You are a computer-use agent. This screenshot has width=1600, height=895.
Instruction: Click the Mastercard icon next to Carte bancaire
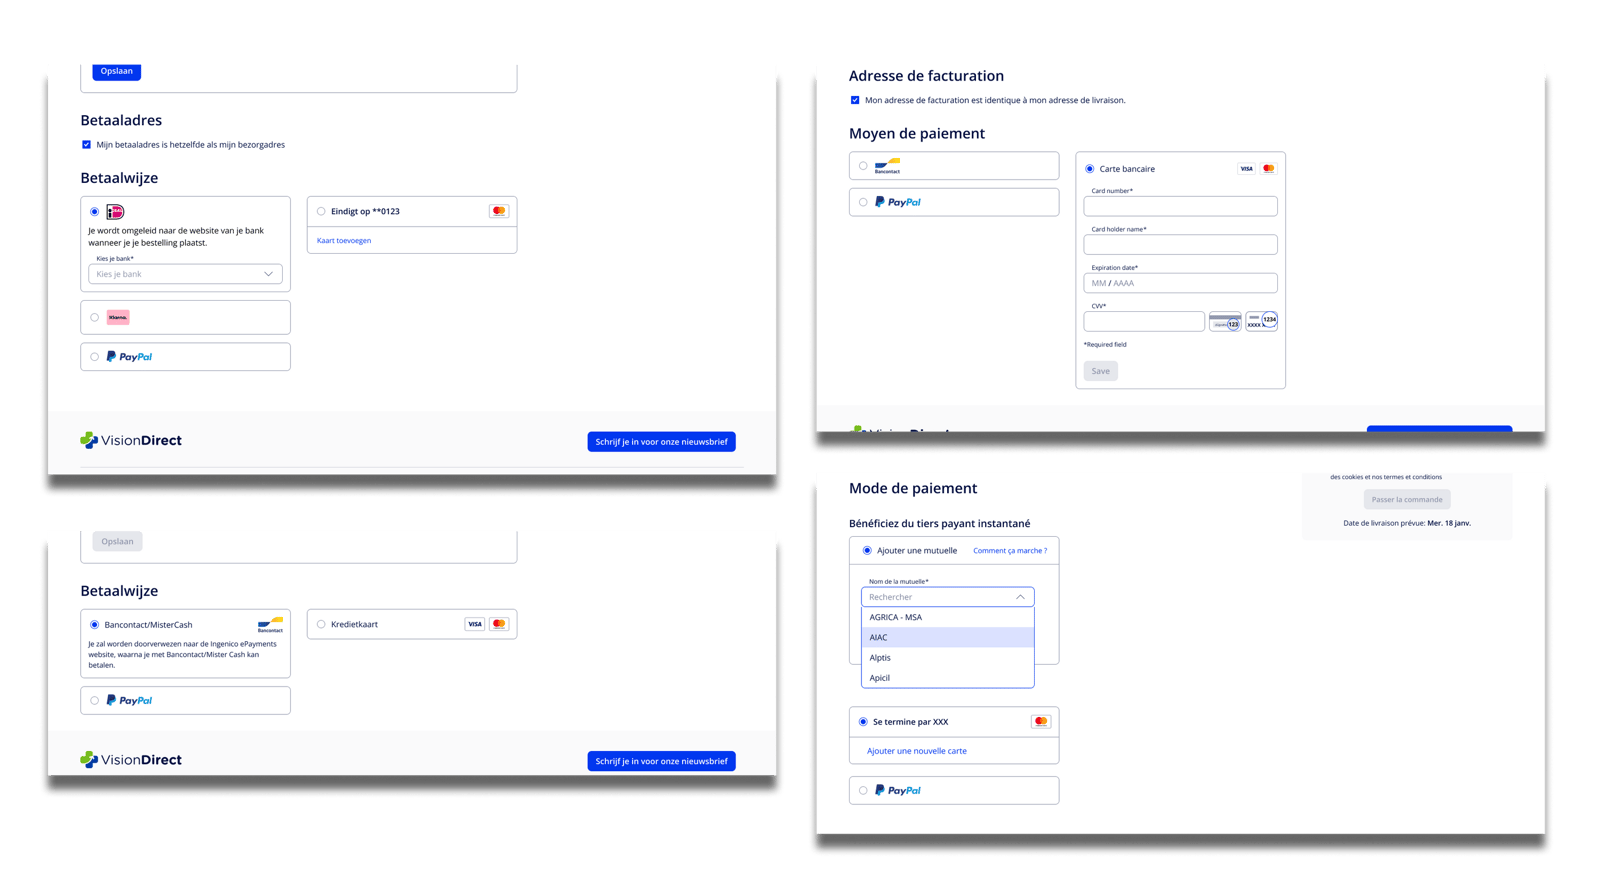point(1269,169)
